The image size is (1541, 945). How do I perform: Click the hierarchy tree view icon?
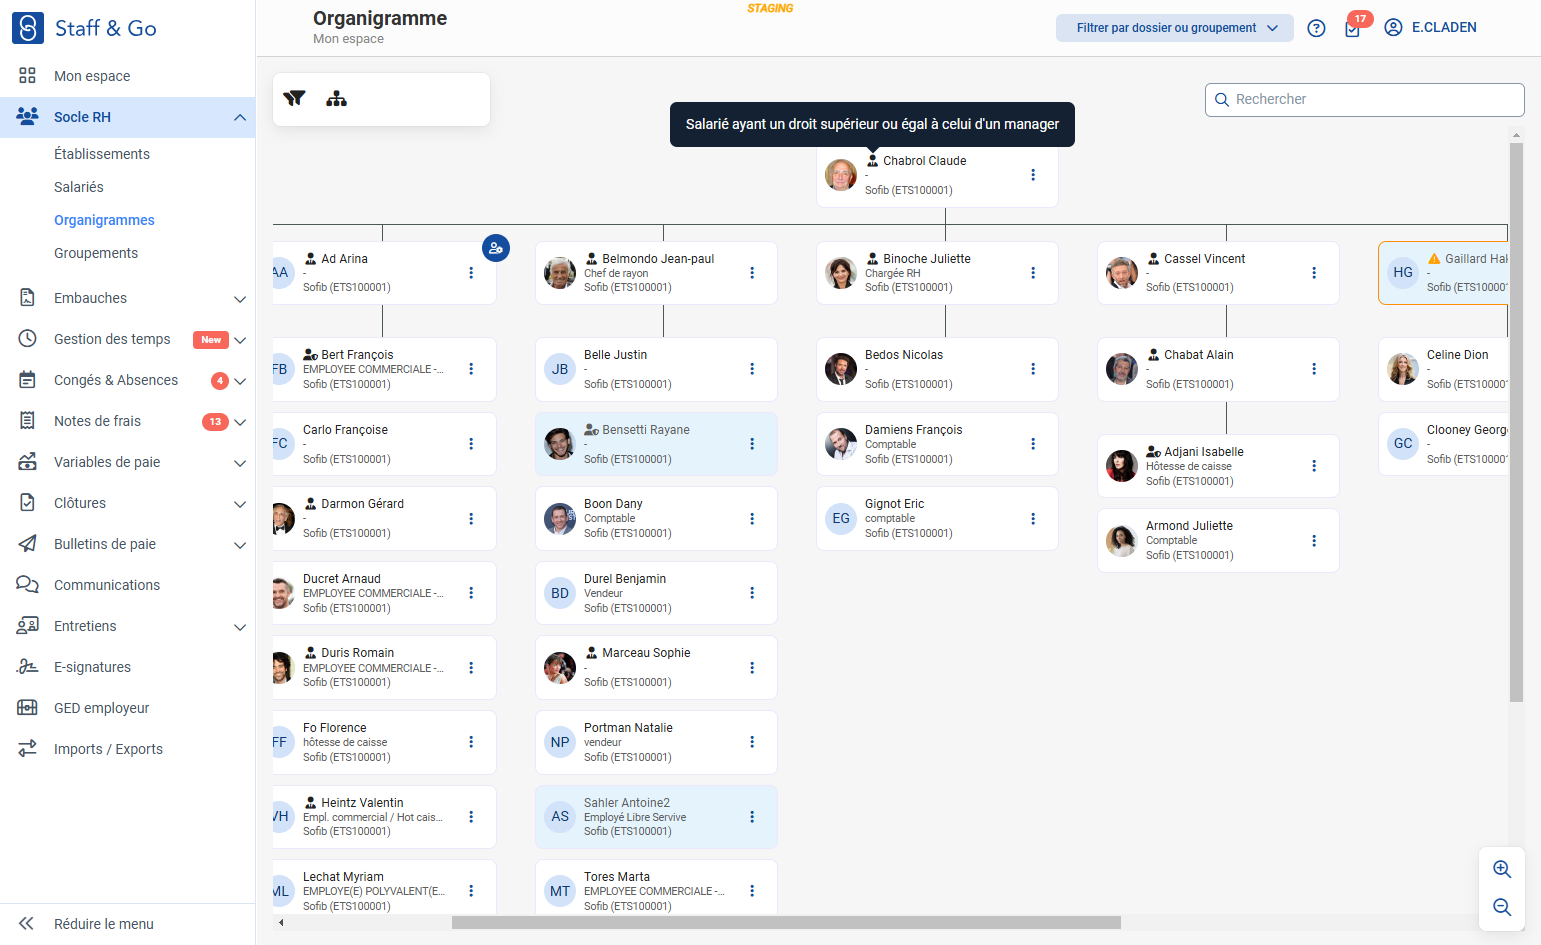tap(336, 99)
